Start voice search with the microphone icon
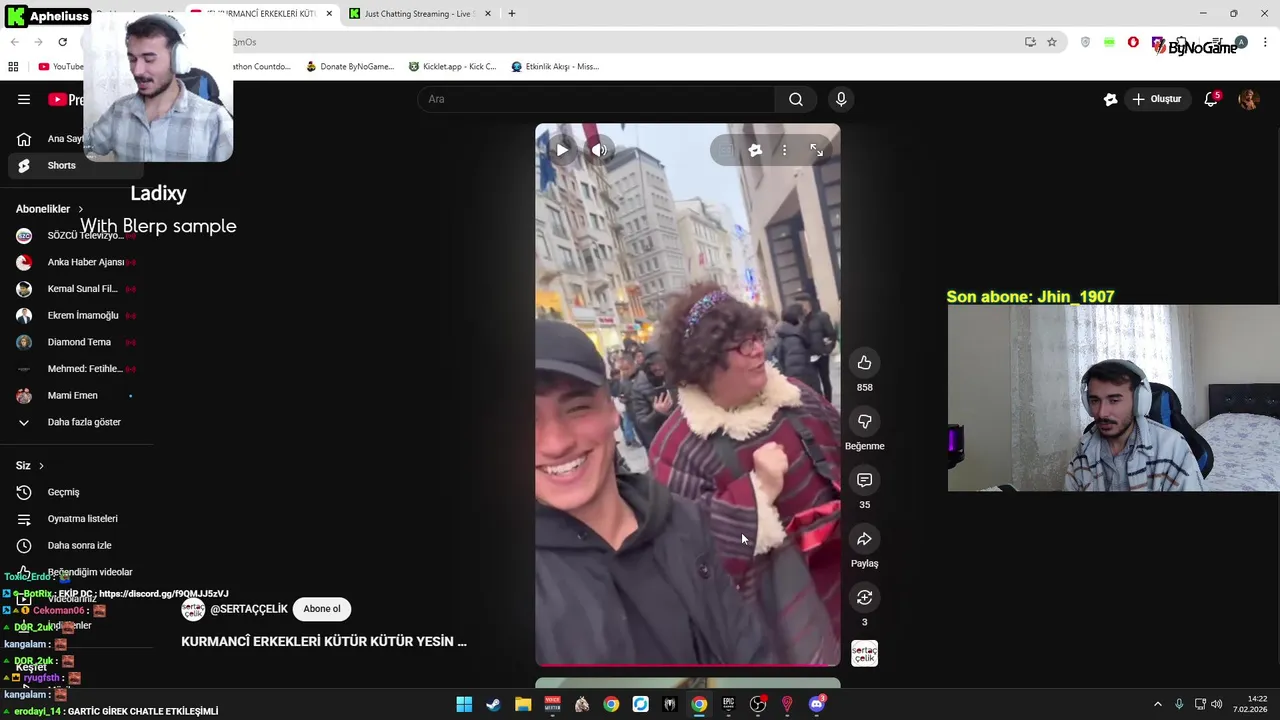This screenshot has width=1280, height=720. pyautogui.click(x=841, y=99)
